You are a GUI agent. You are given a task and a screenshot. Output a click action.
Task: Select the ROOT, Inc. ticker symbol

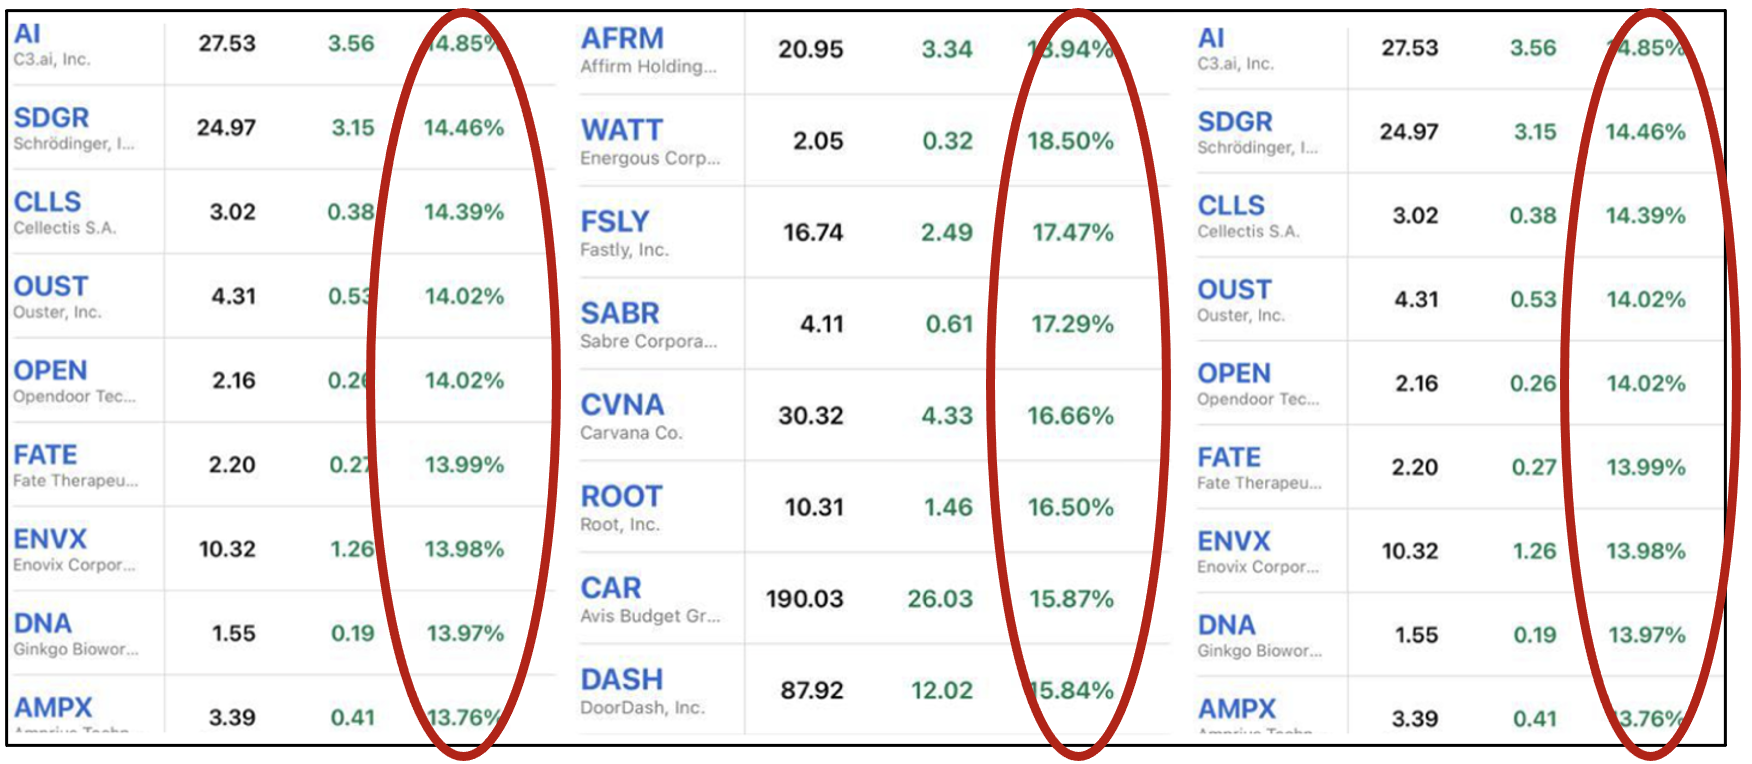click(x=621, y=496)
